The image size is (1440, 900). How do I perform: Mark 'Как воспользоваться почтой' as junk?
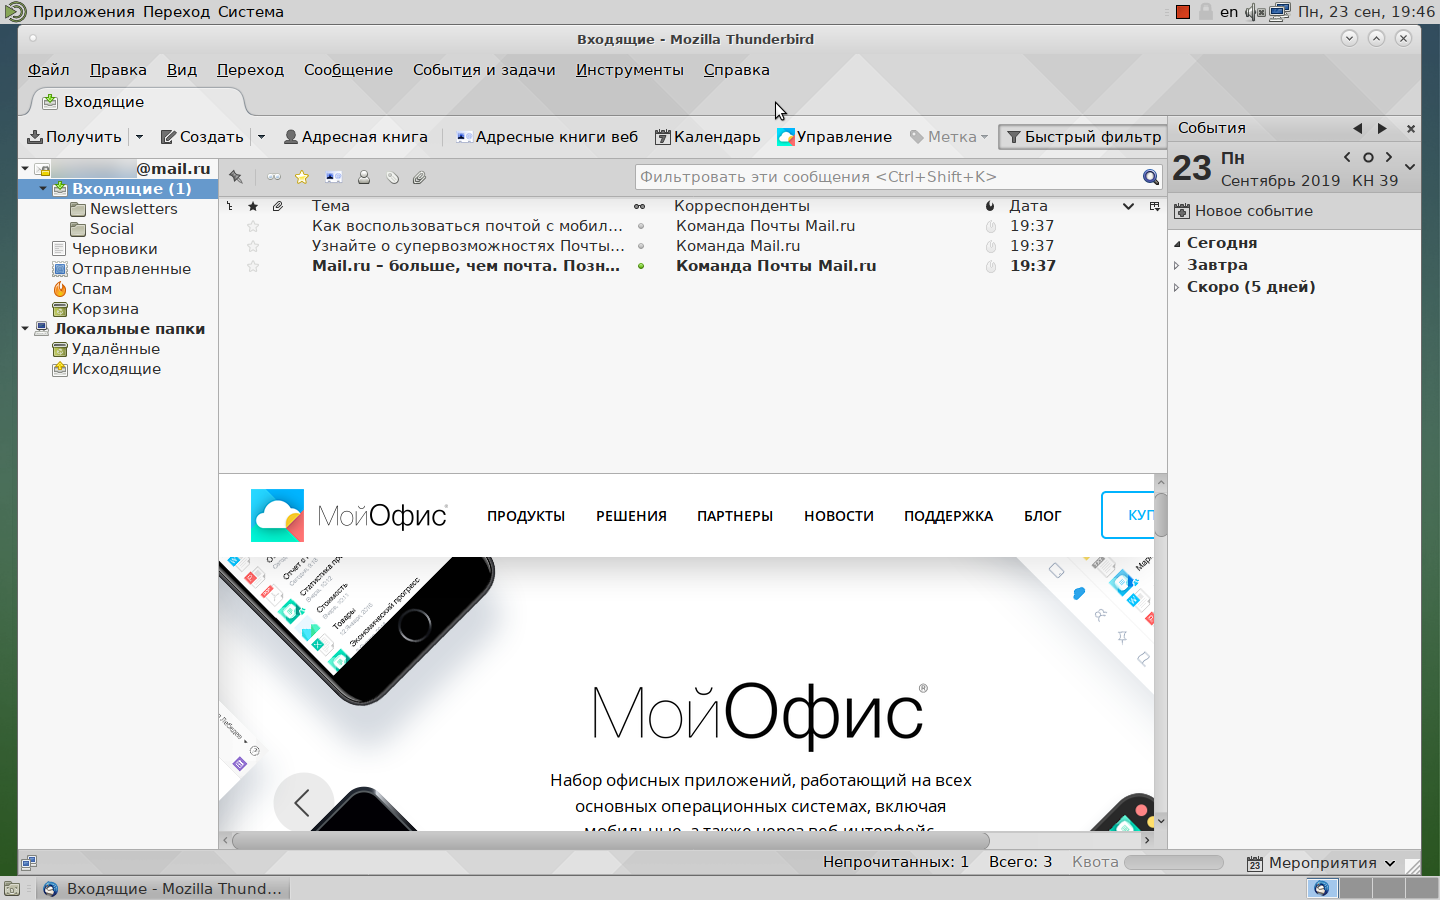pos(991,226)
